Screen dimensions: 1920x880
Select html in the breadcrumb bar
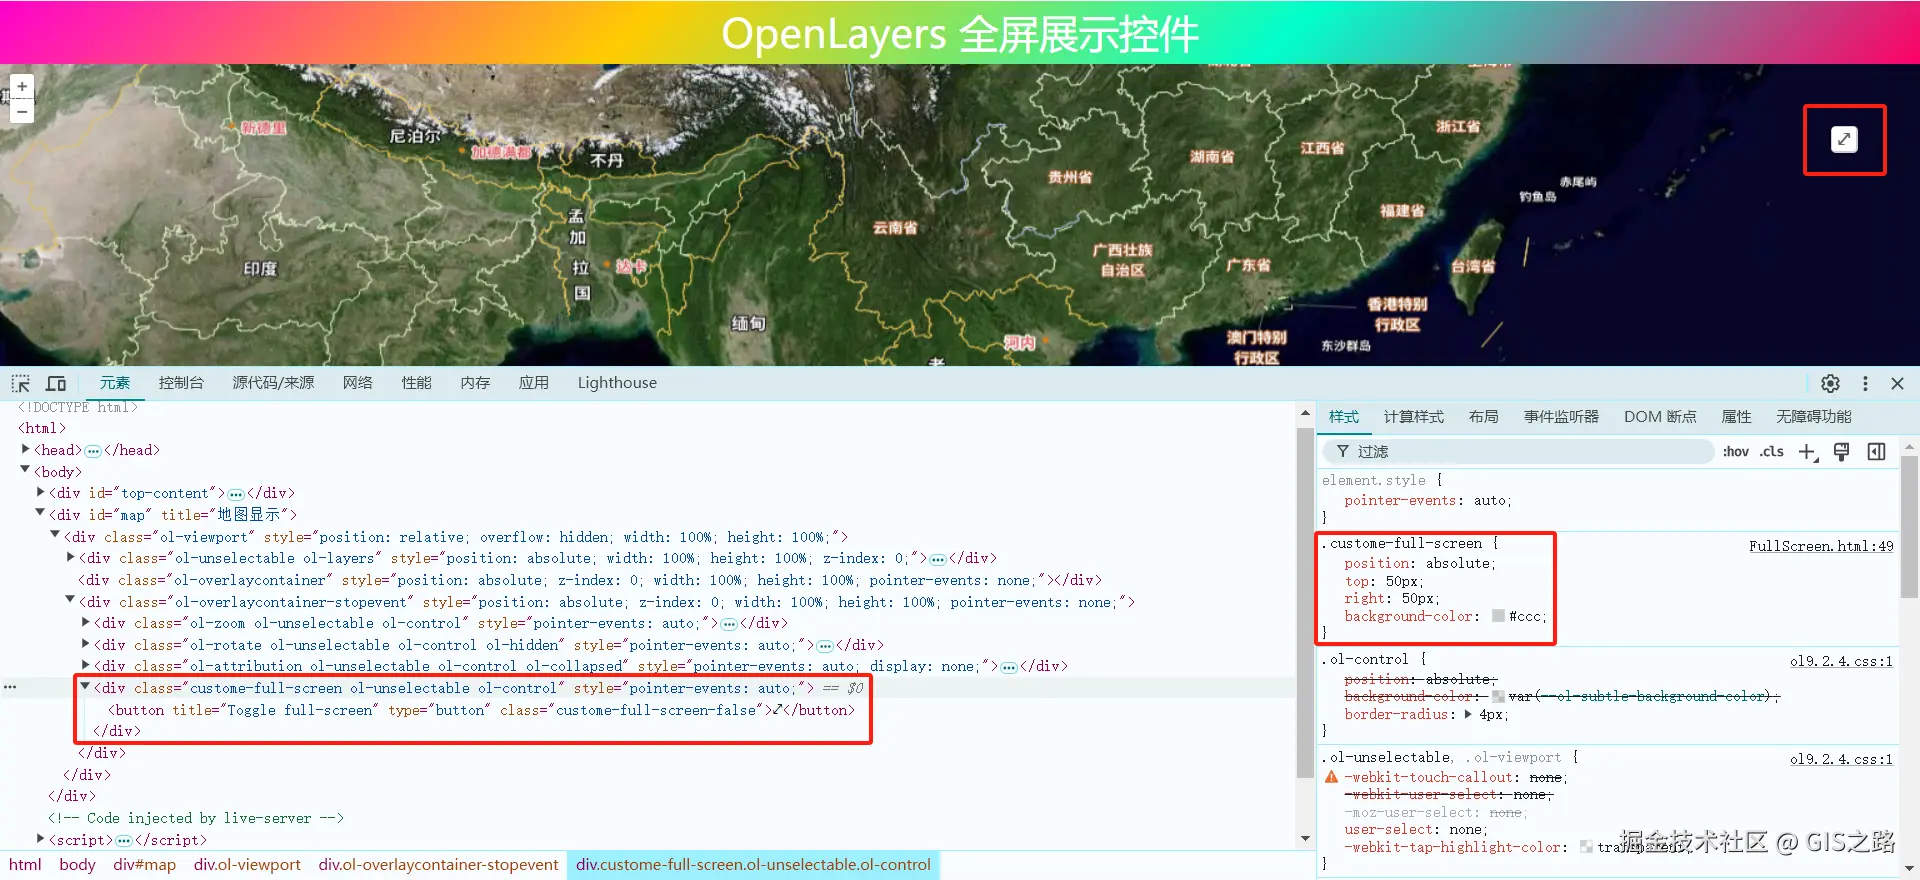click(25, 865)
